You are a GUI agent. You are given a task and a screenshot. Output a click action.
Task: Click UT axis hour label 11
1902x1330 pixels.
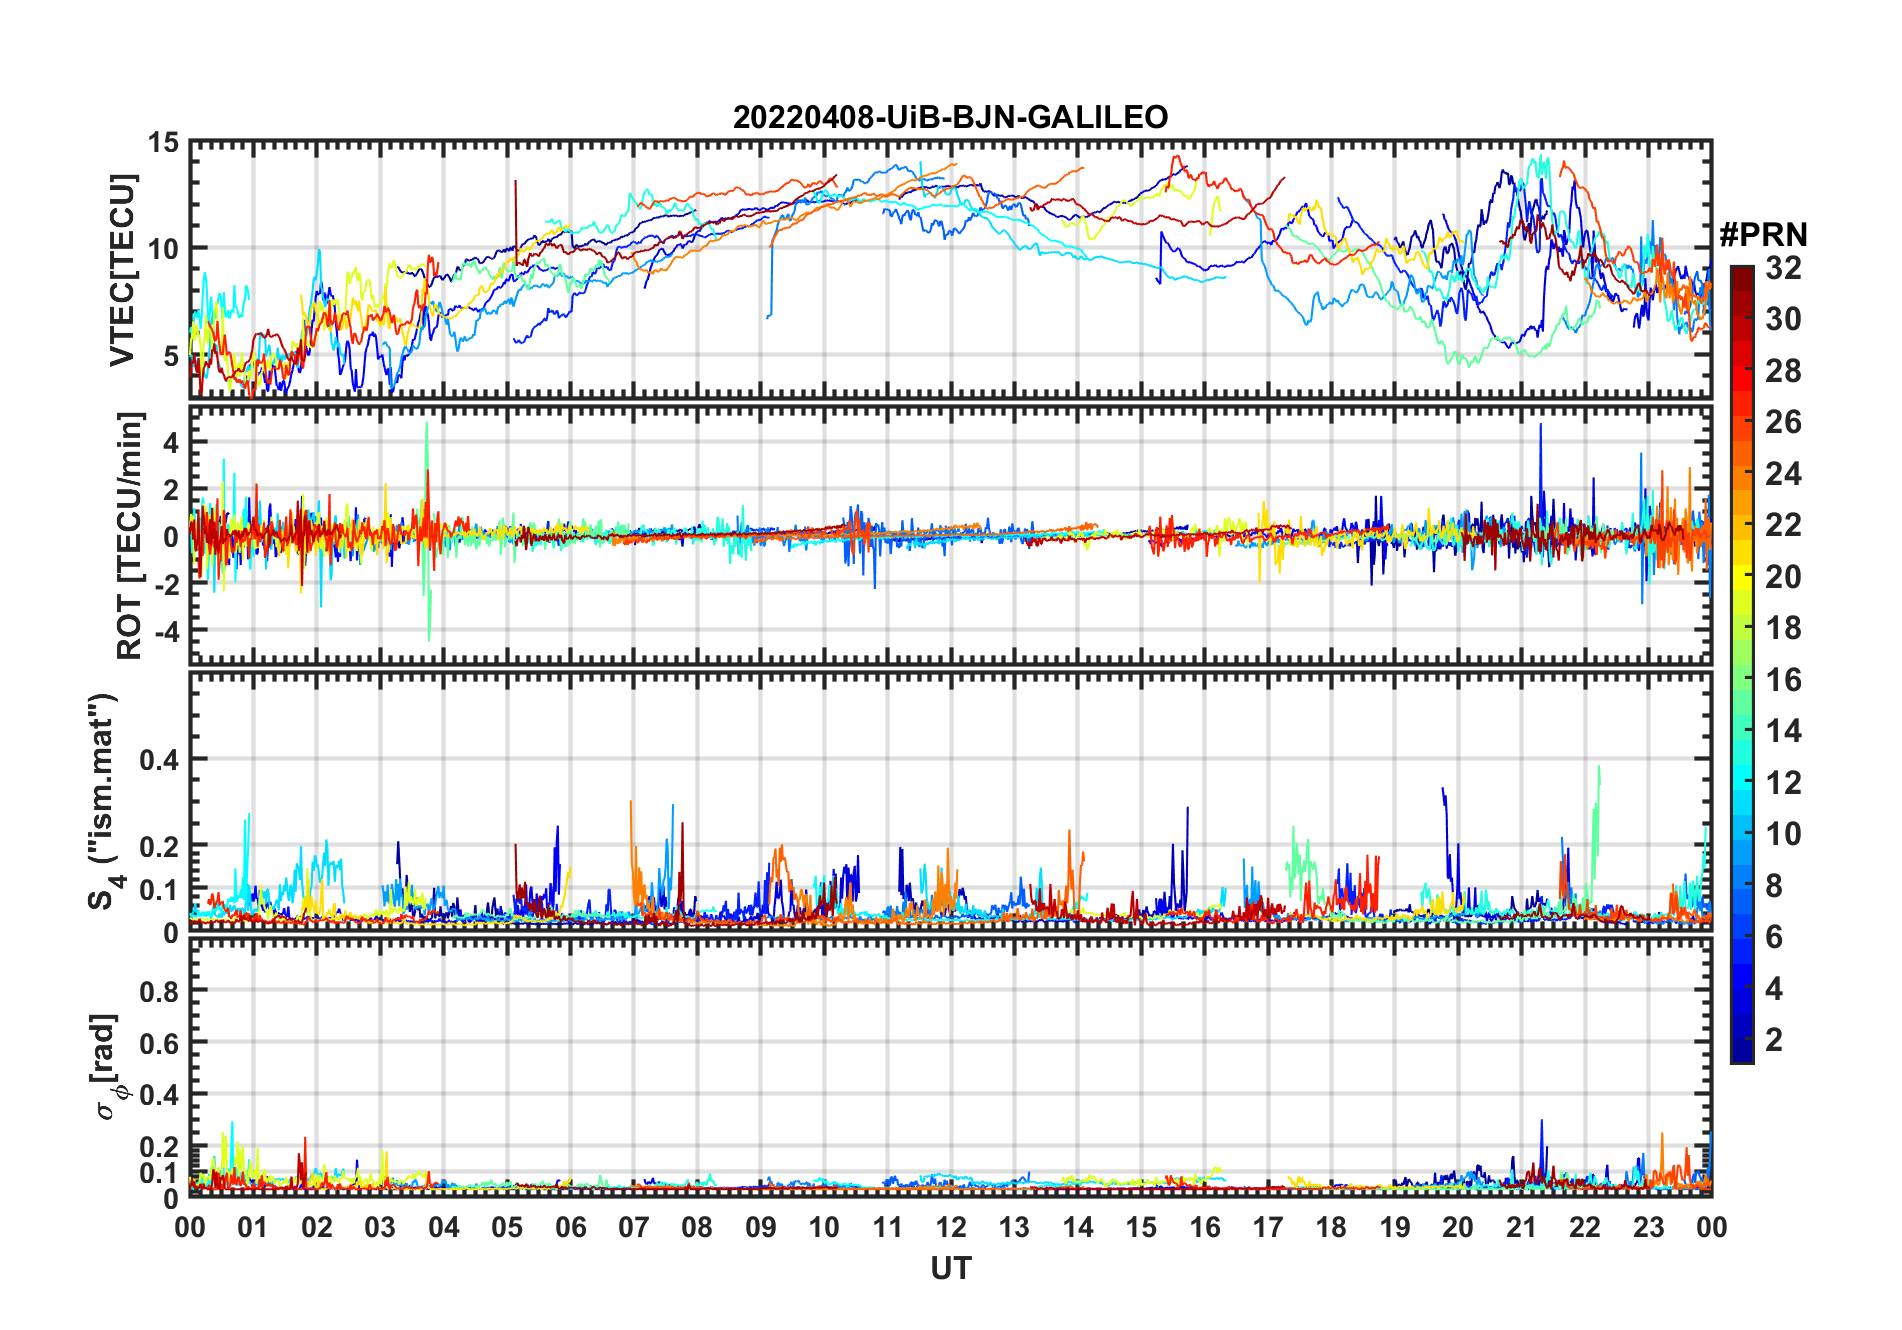pos(887,1227)
